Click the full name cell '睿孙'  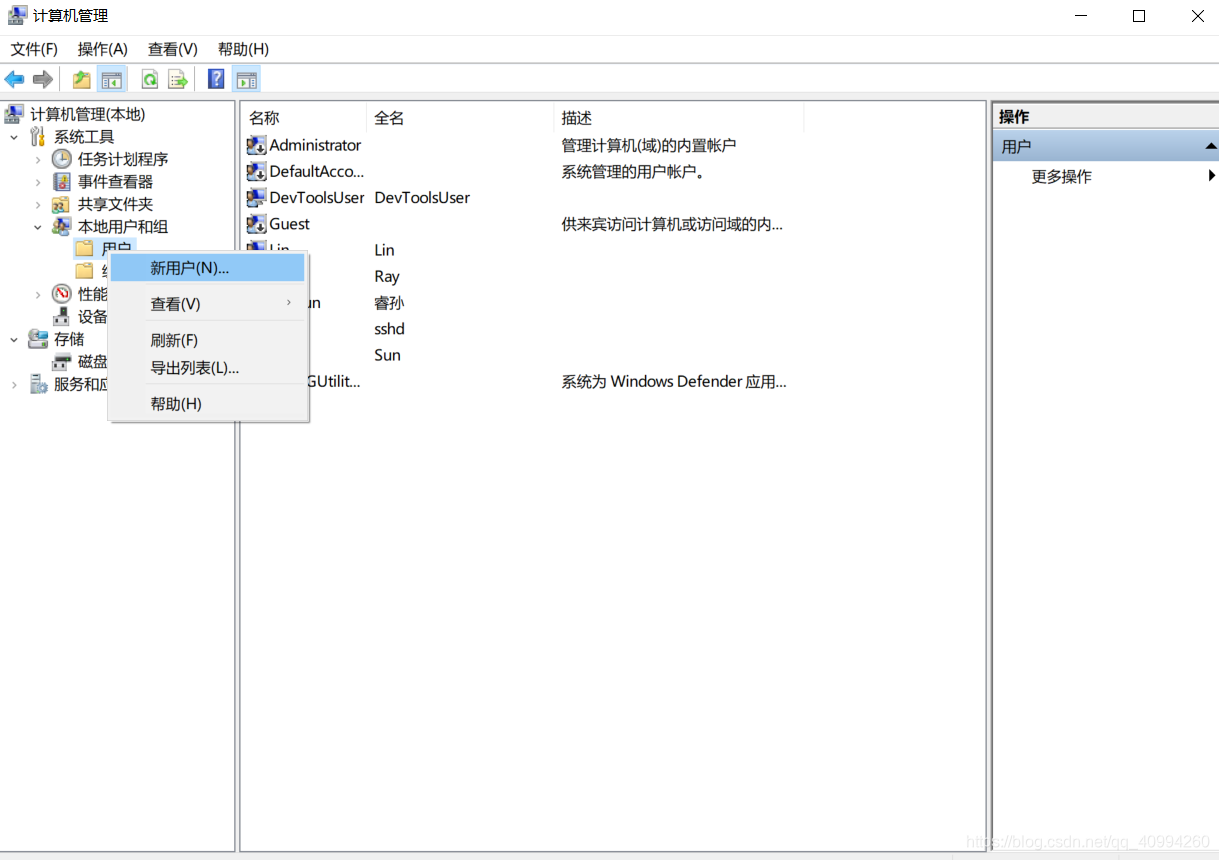pos(389,302)
